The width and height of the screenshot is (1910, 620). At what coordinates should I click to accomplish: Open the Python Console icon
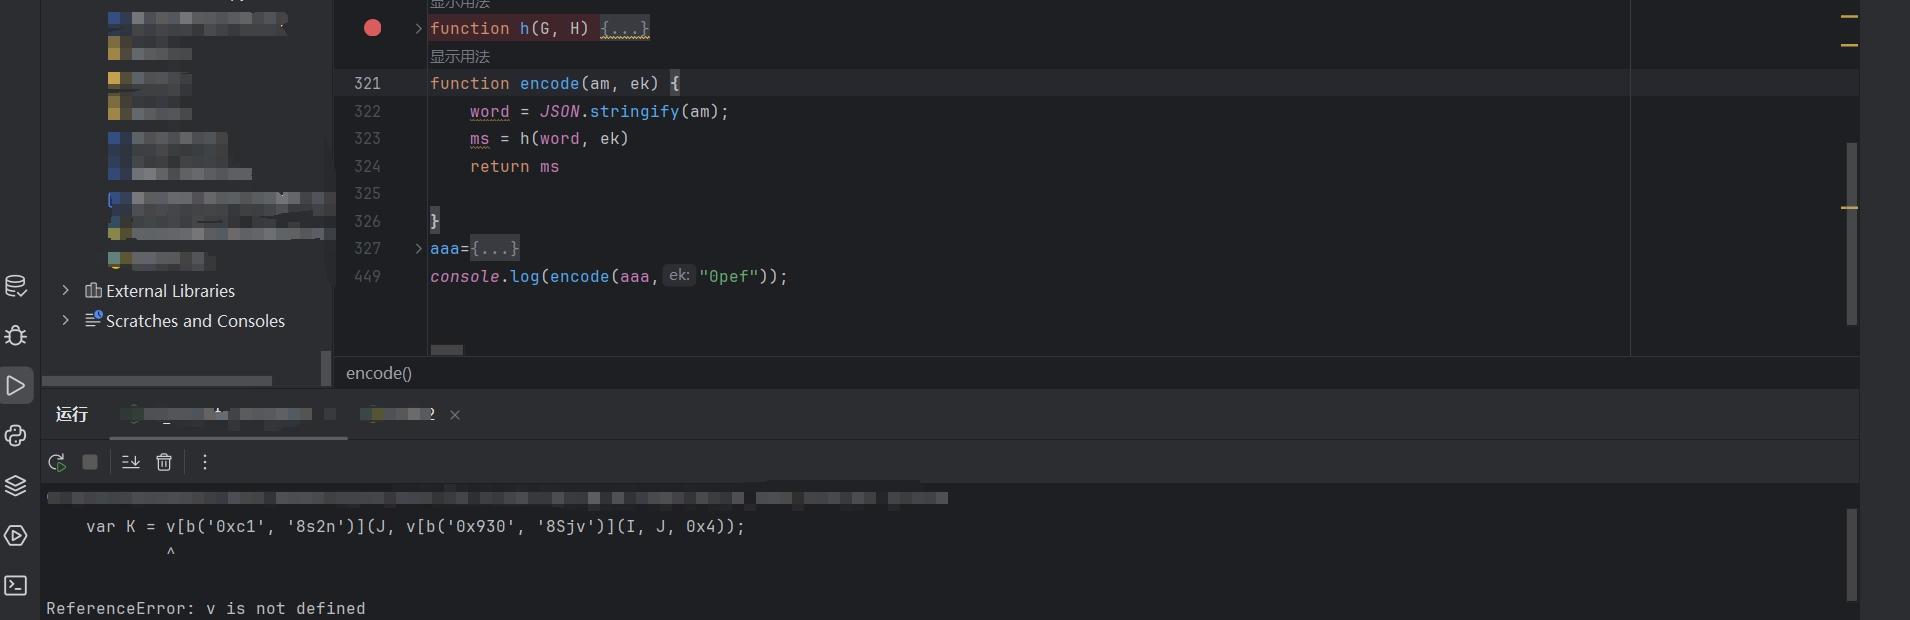tap(16, 435)
